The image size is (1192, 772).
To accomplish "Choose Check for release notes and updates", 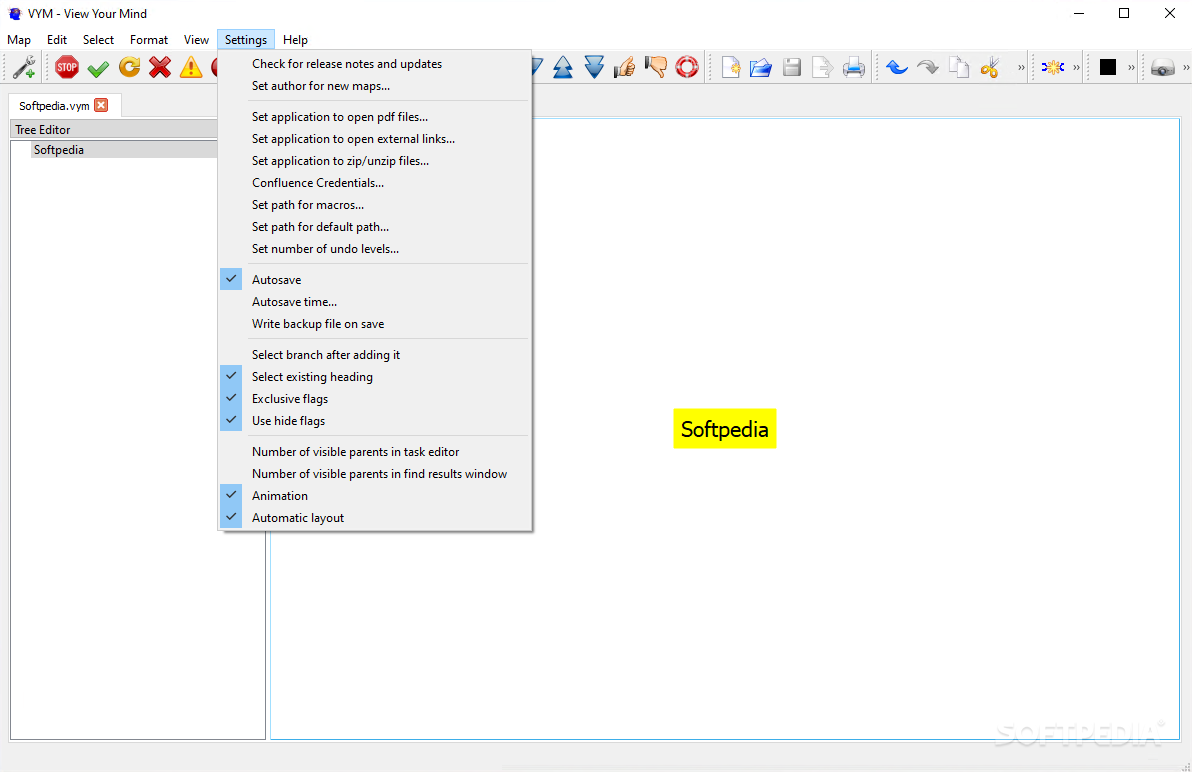I will point(375,64).
